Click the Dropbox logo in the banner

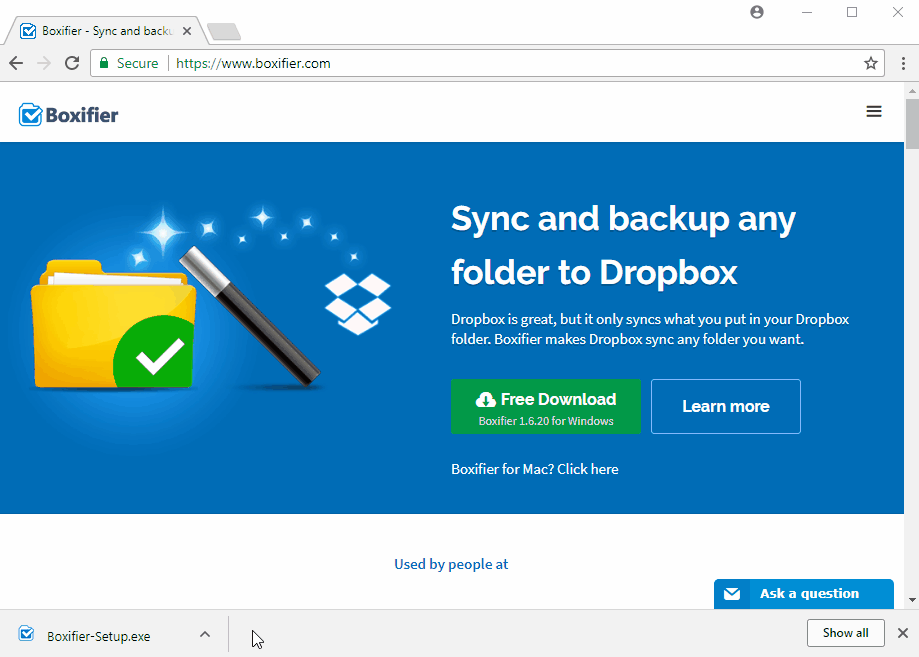(x=358, y=304)
